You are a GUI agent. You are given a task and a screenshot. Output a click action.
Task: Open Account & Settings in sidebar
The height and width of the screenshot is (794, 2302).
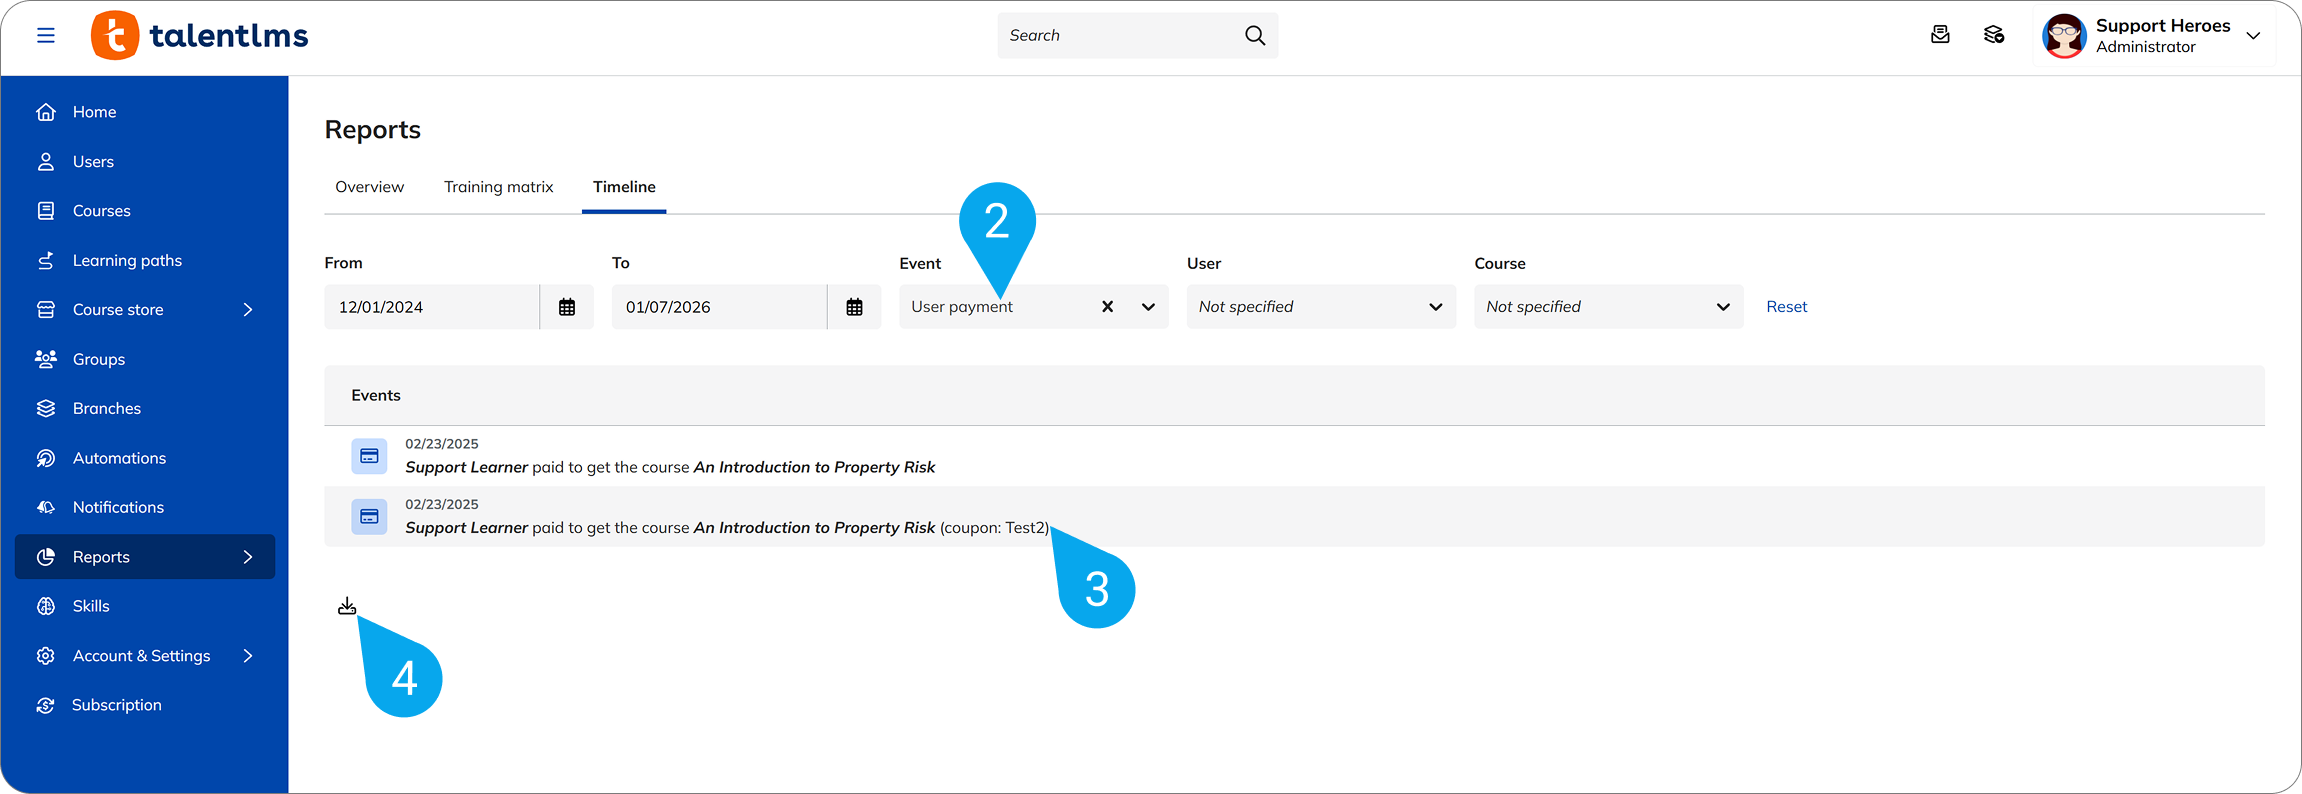pyautogui.click(x=145, y=656)
